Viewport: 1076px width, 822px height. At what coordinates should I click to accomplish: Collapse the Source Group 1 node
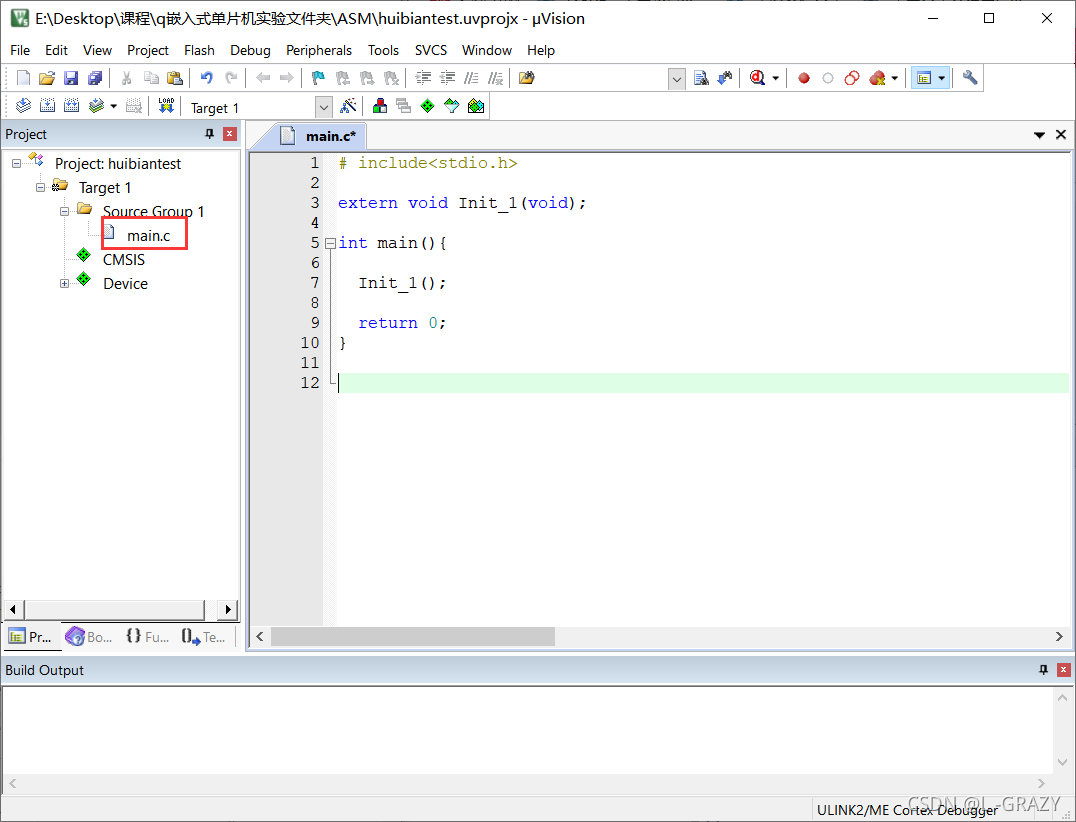(x=65, y=211)
